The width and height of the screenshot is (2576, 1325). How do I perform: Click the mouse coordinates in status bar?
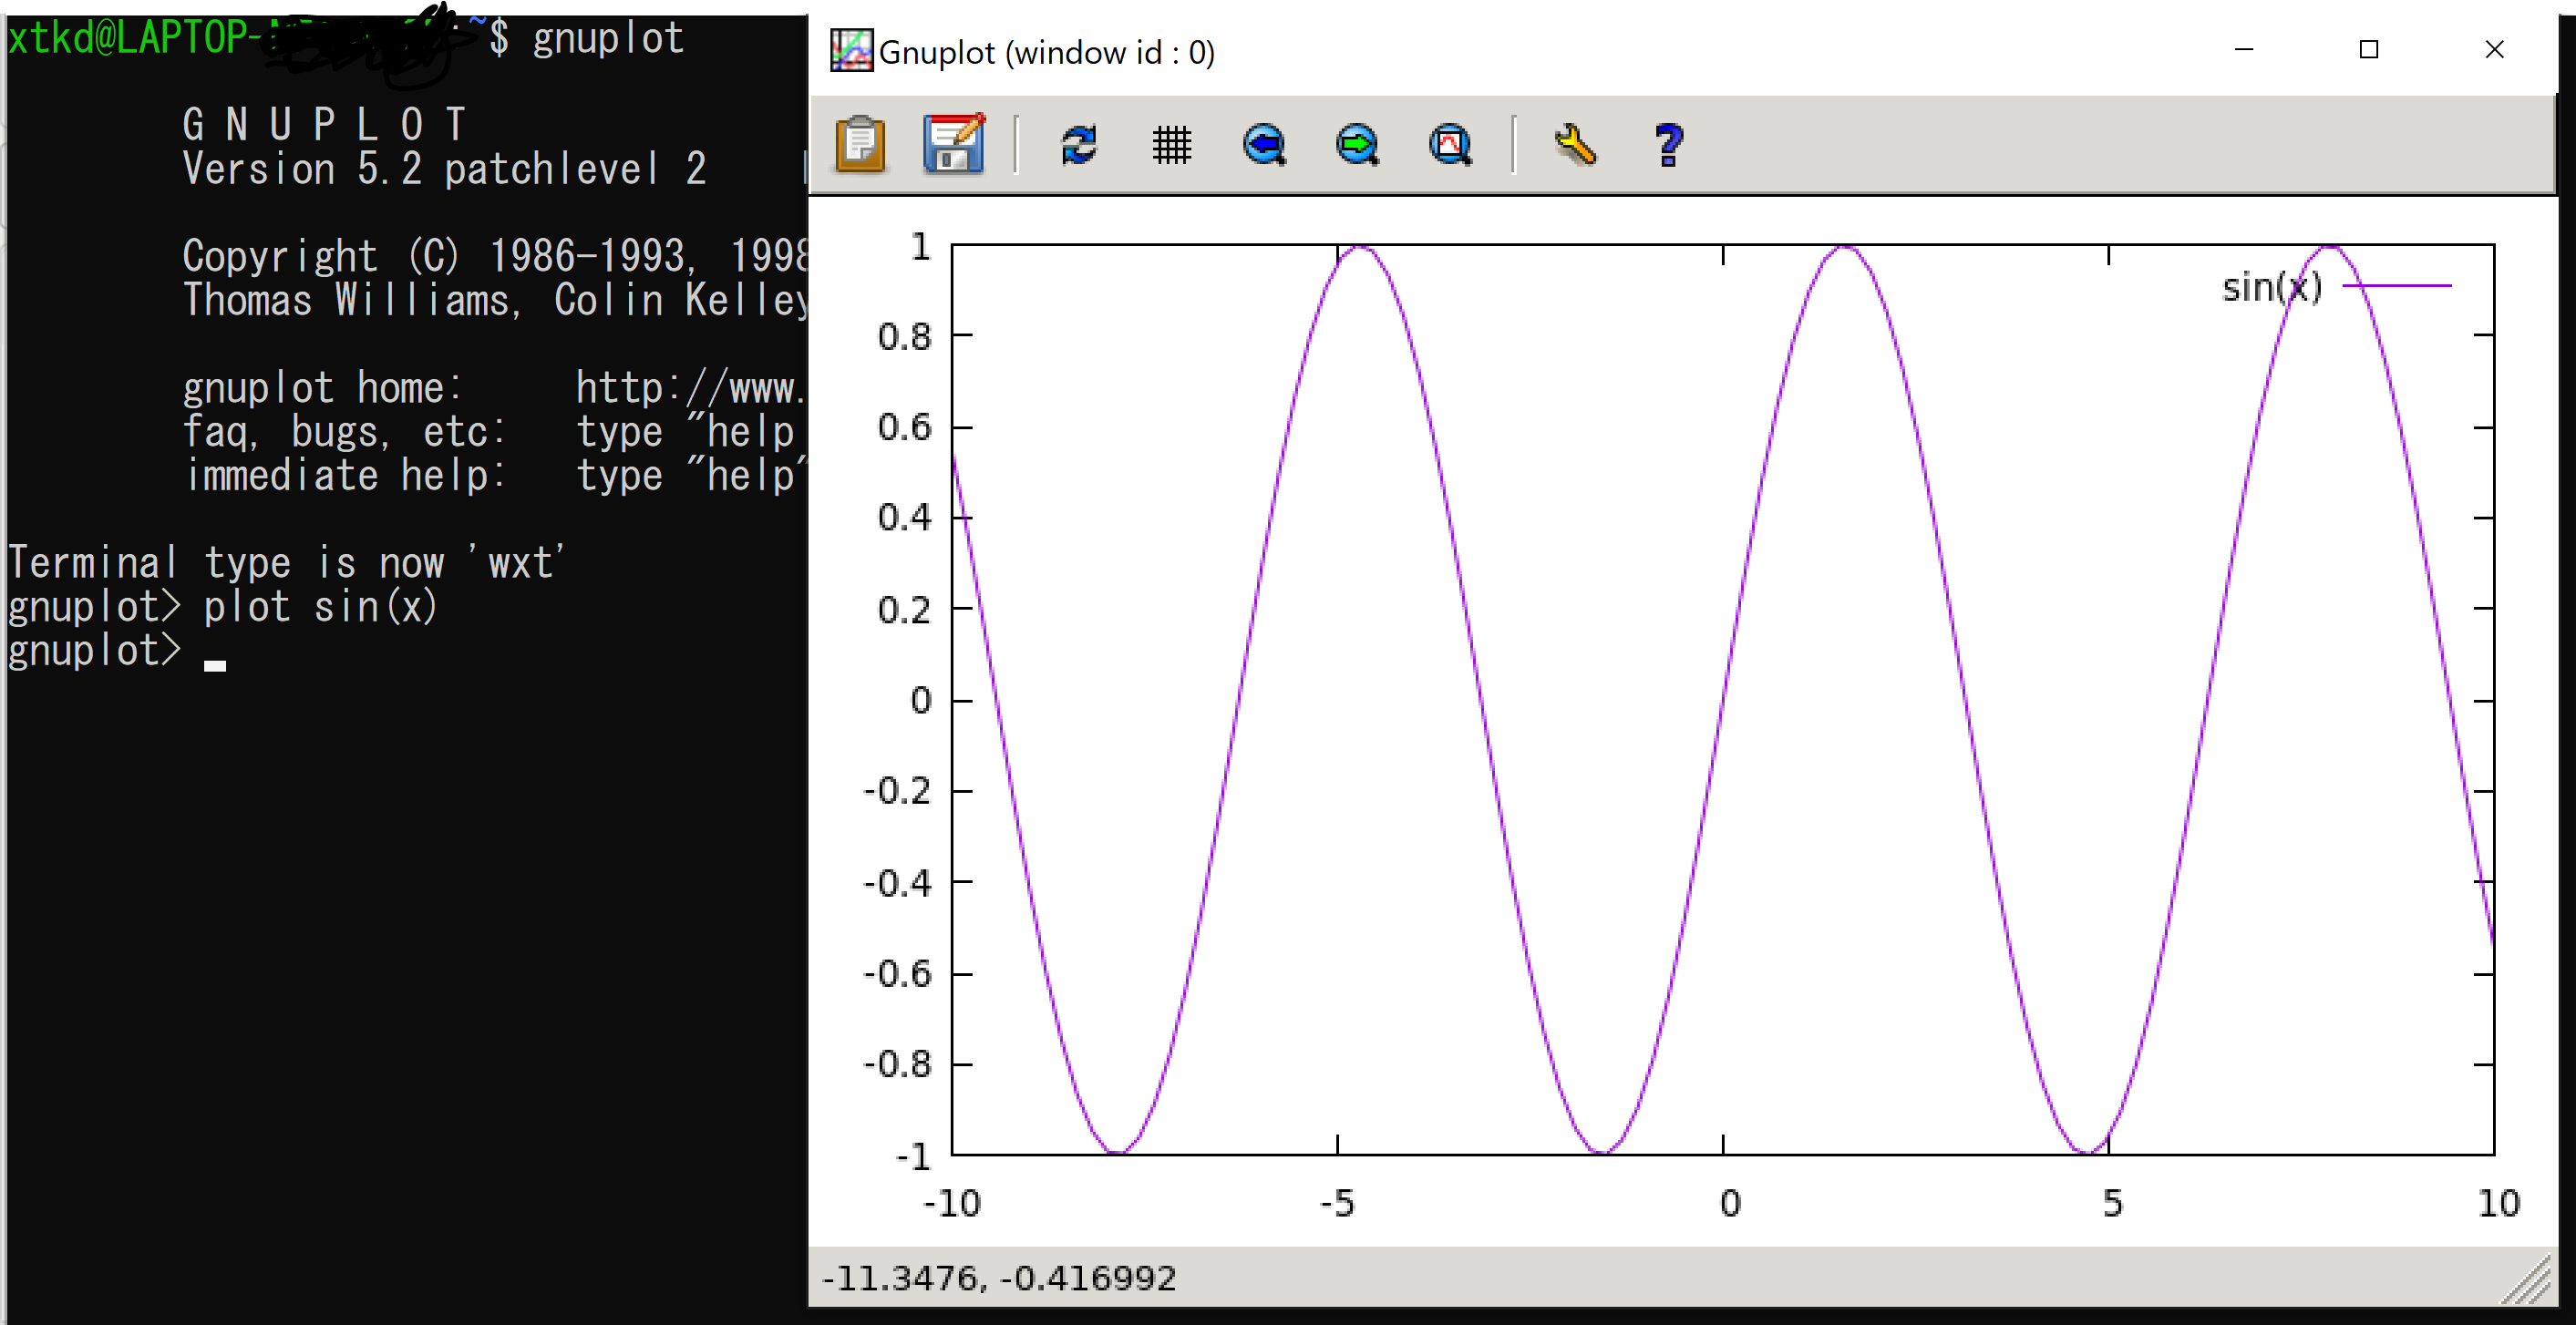coord(998,1278)
